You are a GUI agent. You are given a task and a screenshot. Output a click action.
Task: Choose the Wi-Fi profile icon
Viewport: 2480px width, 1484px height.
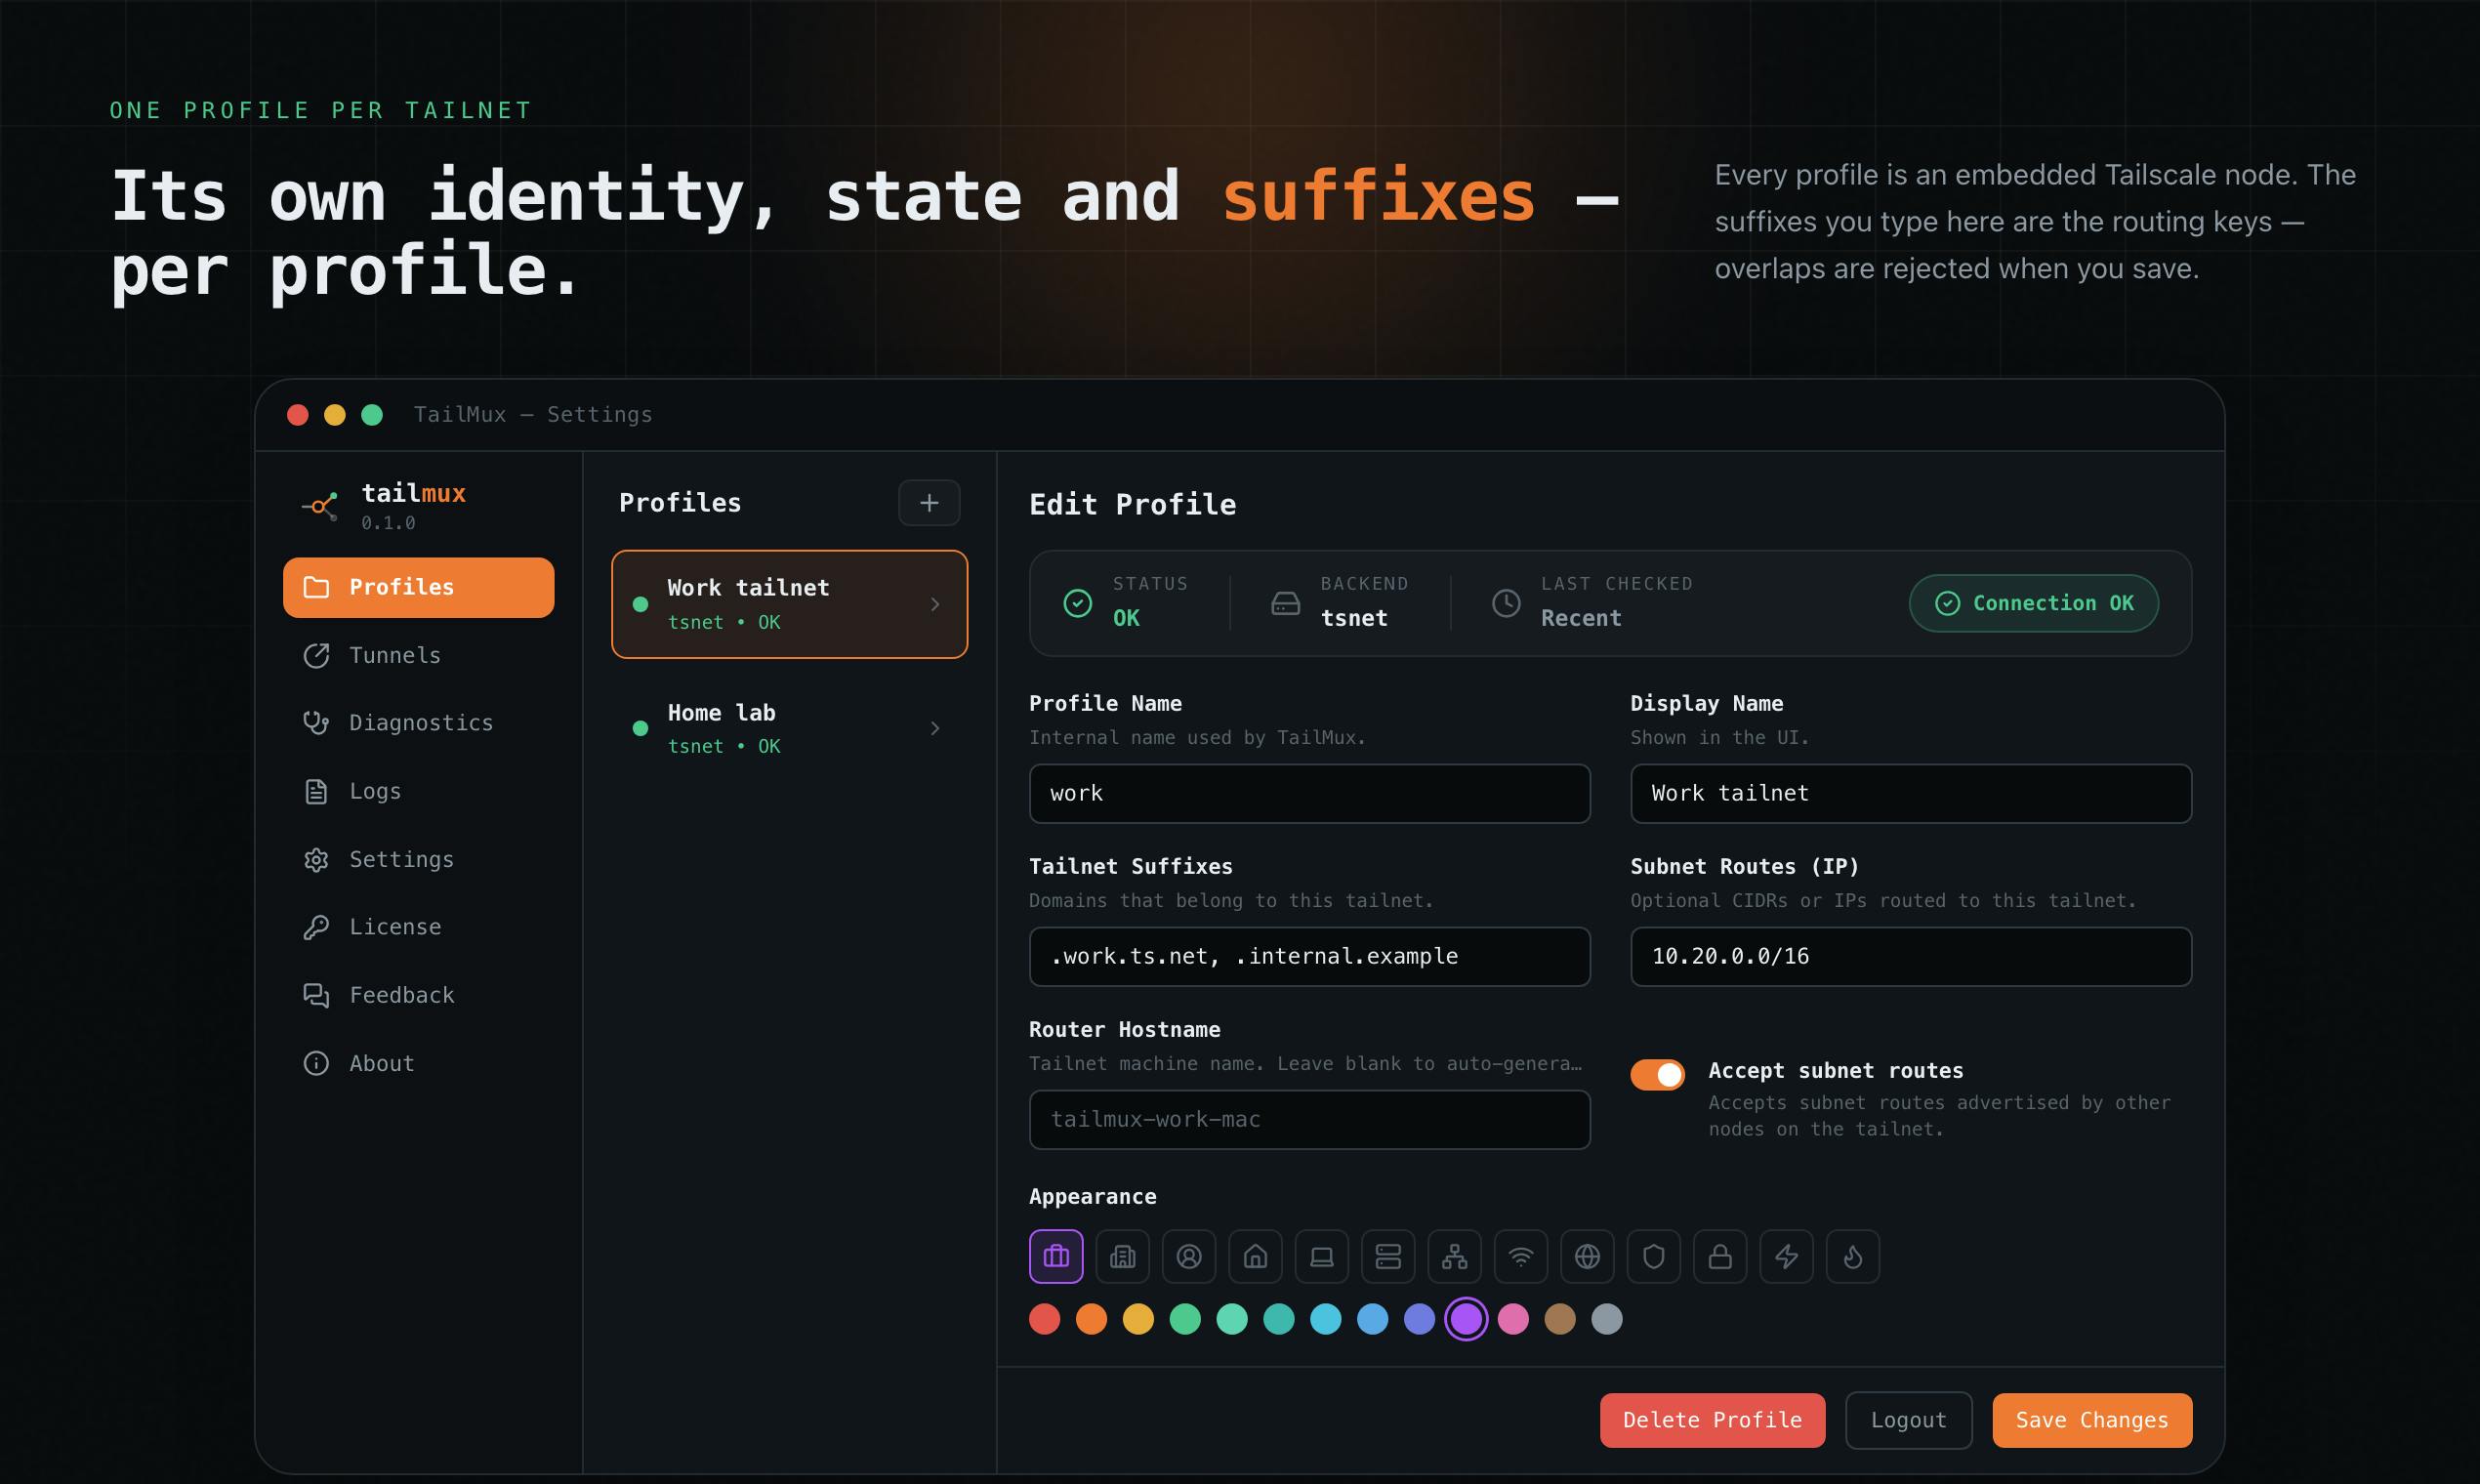click(x=1521, y=1256)
